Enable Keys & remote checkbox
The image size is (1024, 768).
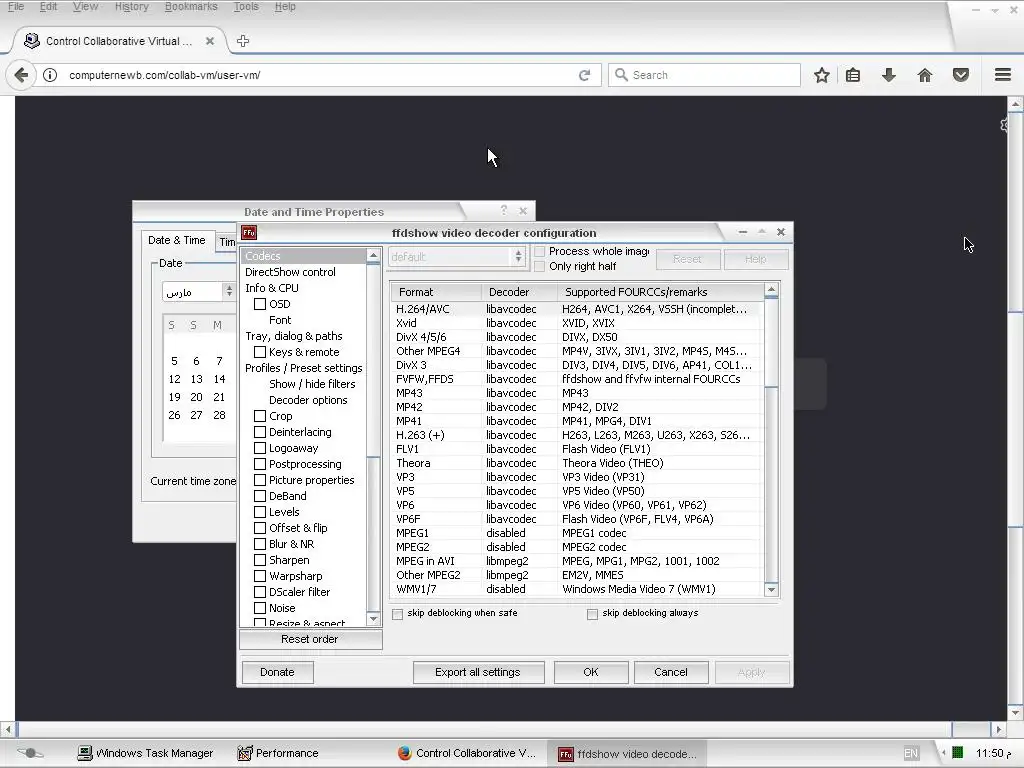coord(260,352)
